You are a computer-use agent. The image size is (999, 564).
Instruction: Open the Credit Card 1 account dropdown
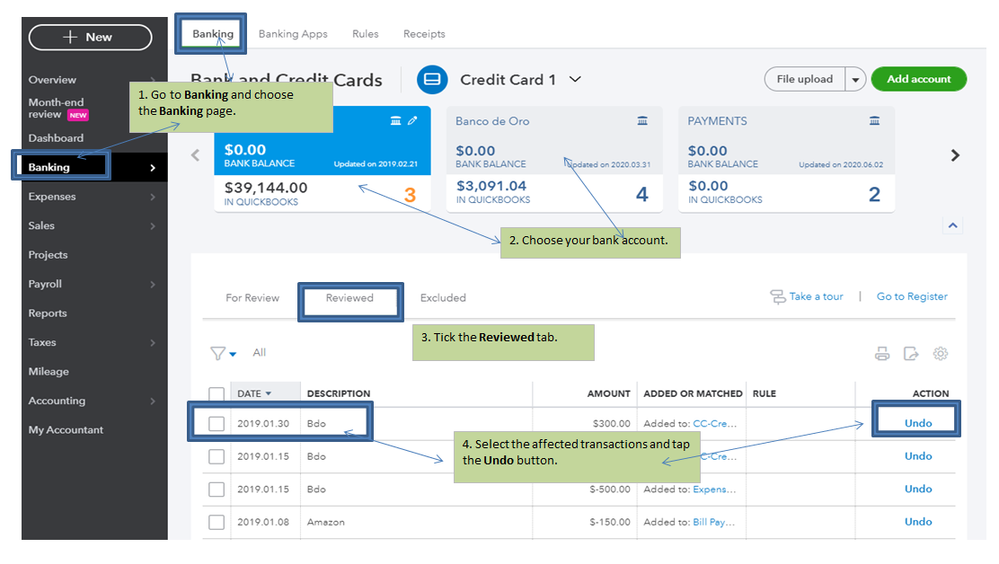point(575,80)
